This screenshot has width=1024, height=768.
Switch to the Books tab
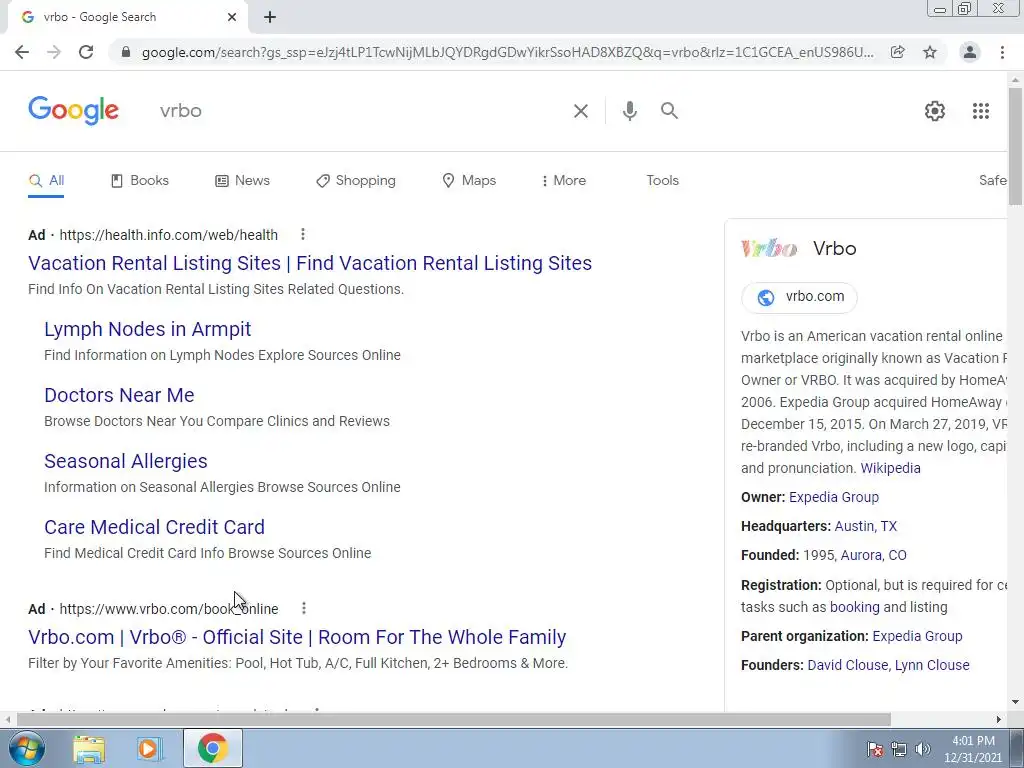pyautogui.click(x=140, y=181)
